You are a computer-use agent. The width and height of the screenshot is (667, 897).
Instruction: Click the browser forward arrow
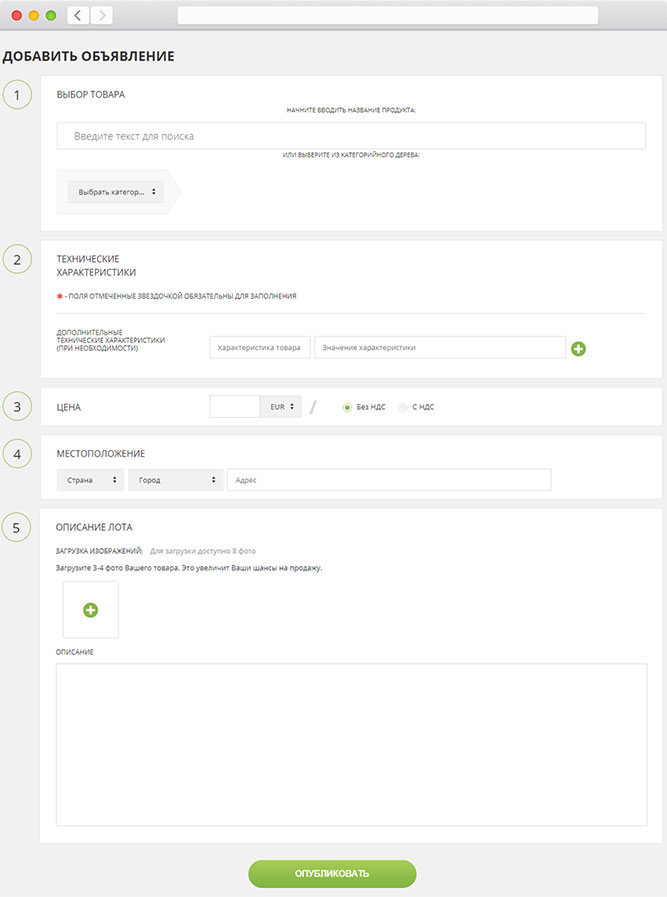click(x=102, y=15)
